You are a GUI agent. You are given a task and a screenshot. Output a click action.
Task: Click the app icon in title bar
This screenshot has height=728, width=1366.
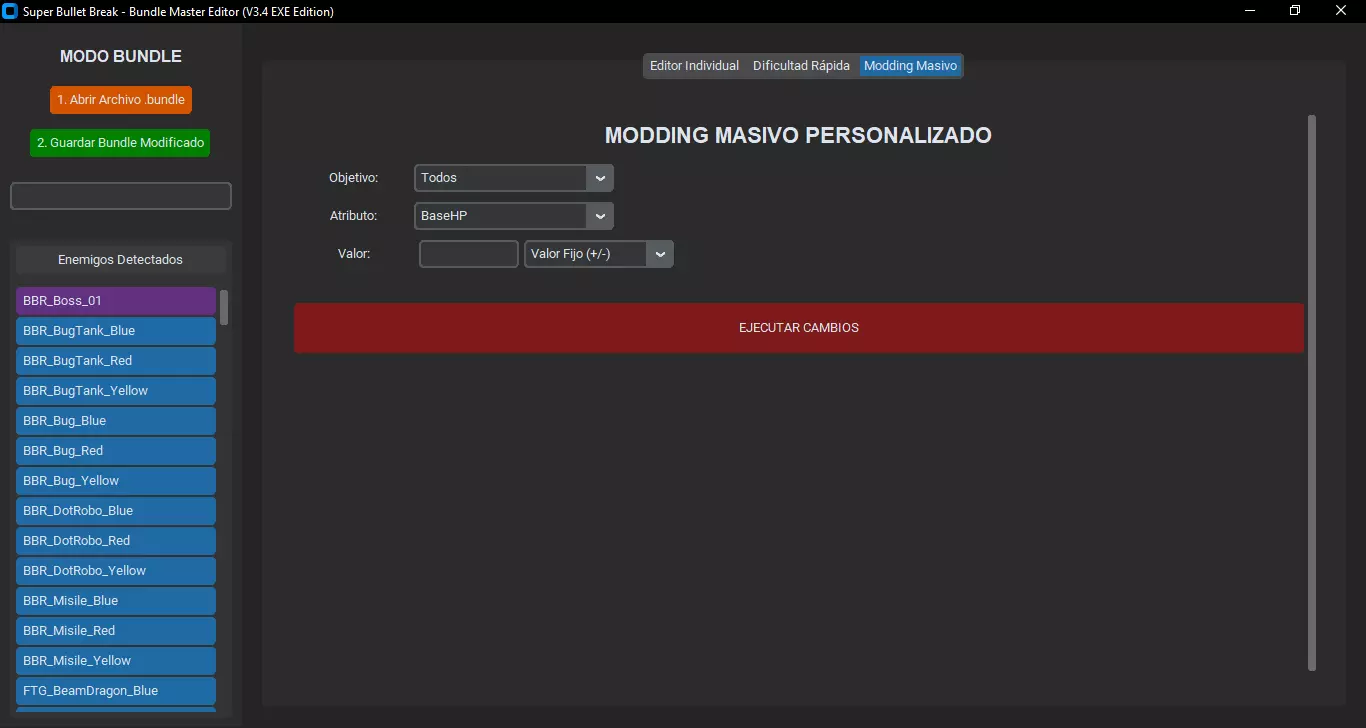[x=11, y=11]
